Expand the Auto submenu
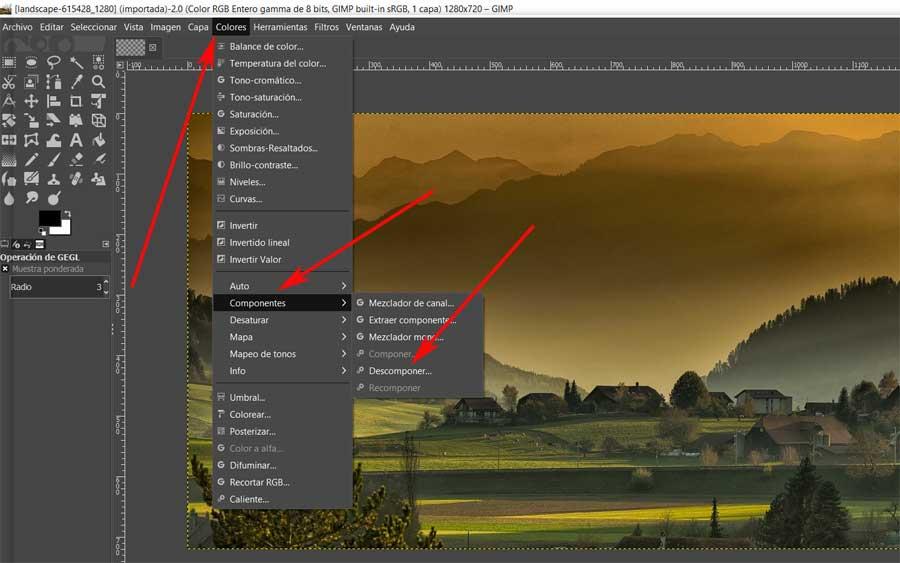 282,286
